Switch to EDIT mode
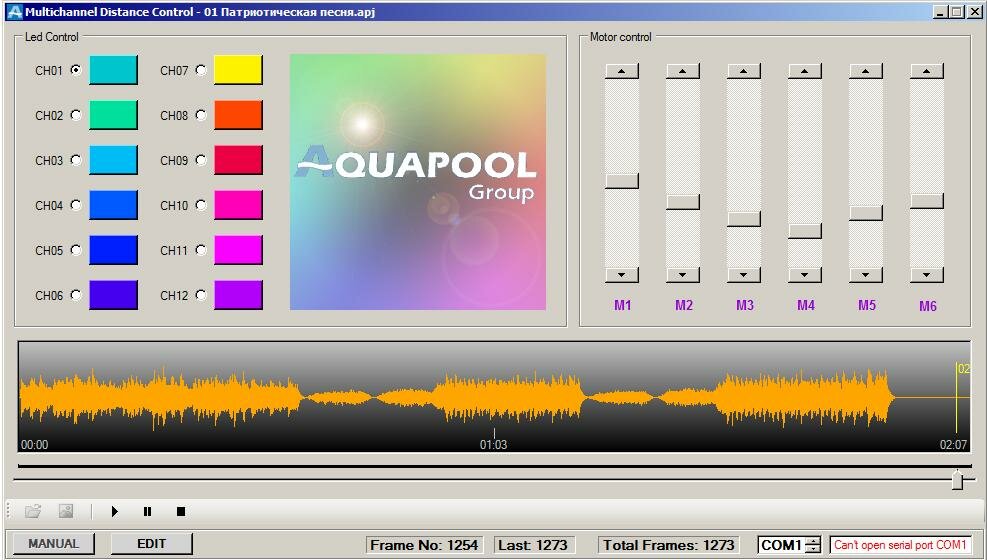The height and width of the screenshot is (560, 987). tap(151, 544)
